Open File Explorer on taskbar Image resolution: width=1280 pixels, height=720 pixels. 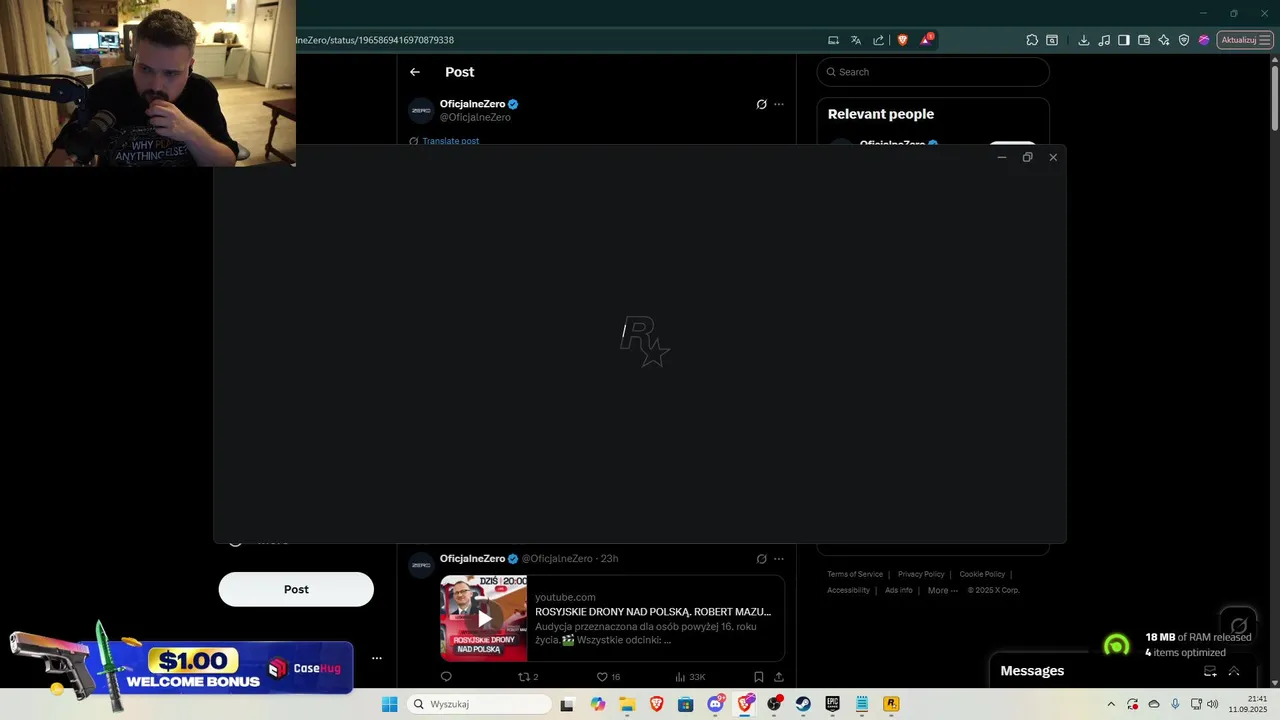coord(627,704)
